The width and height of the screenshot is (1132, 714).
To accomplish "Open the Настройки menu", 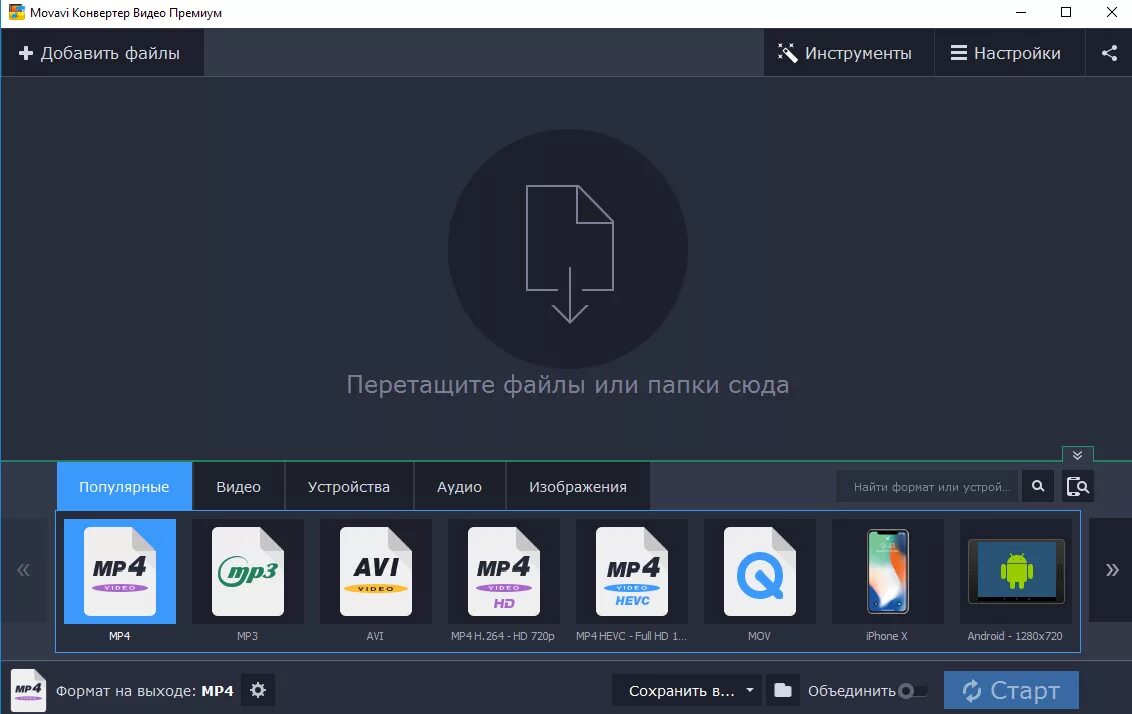I will 1009,53.
